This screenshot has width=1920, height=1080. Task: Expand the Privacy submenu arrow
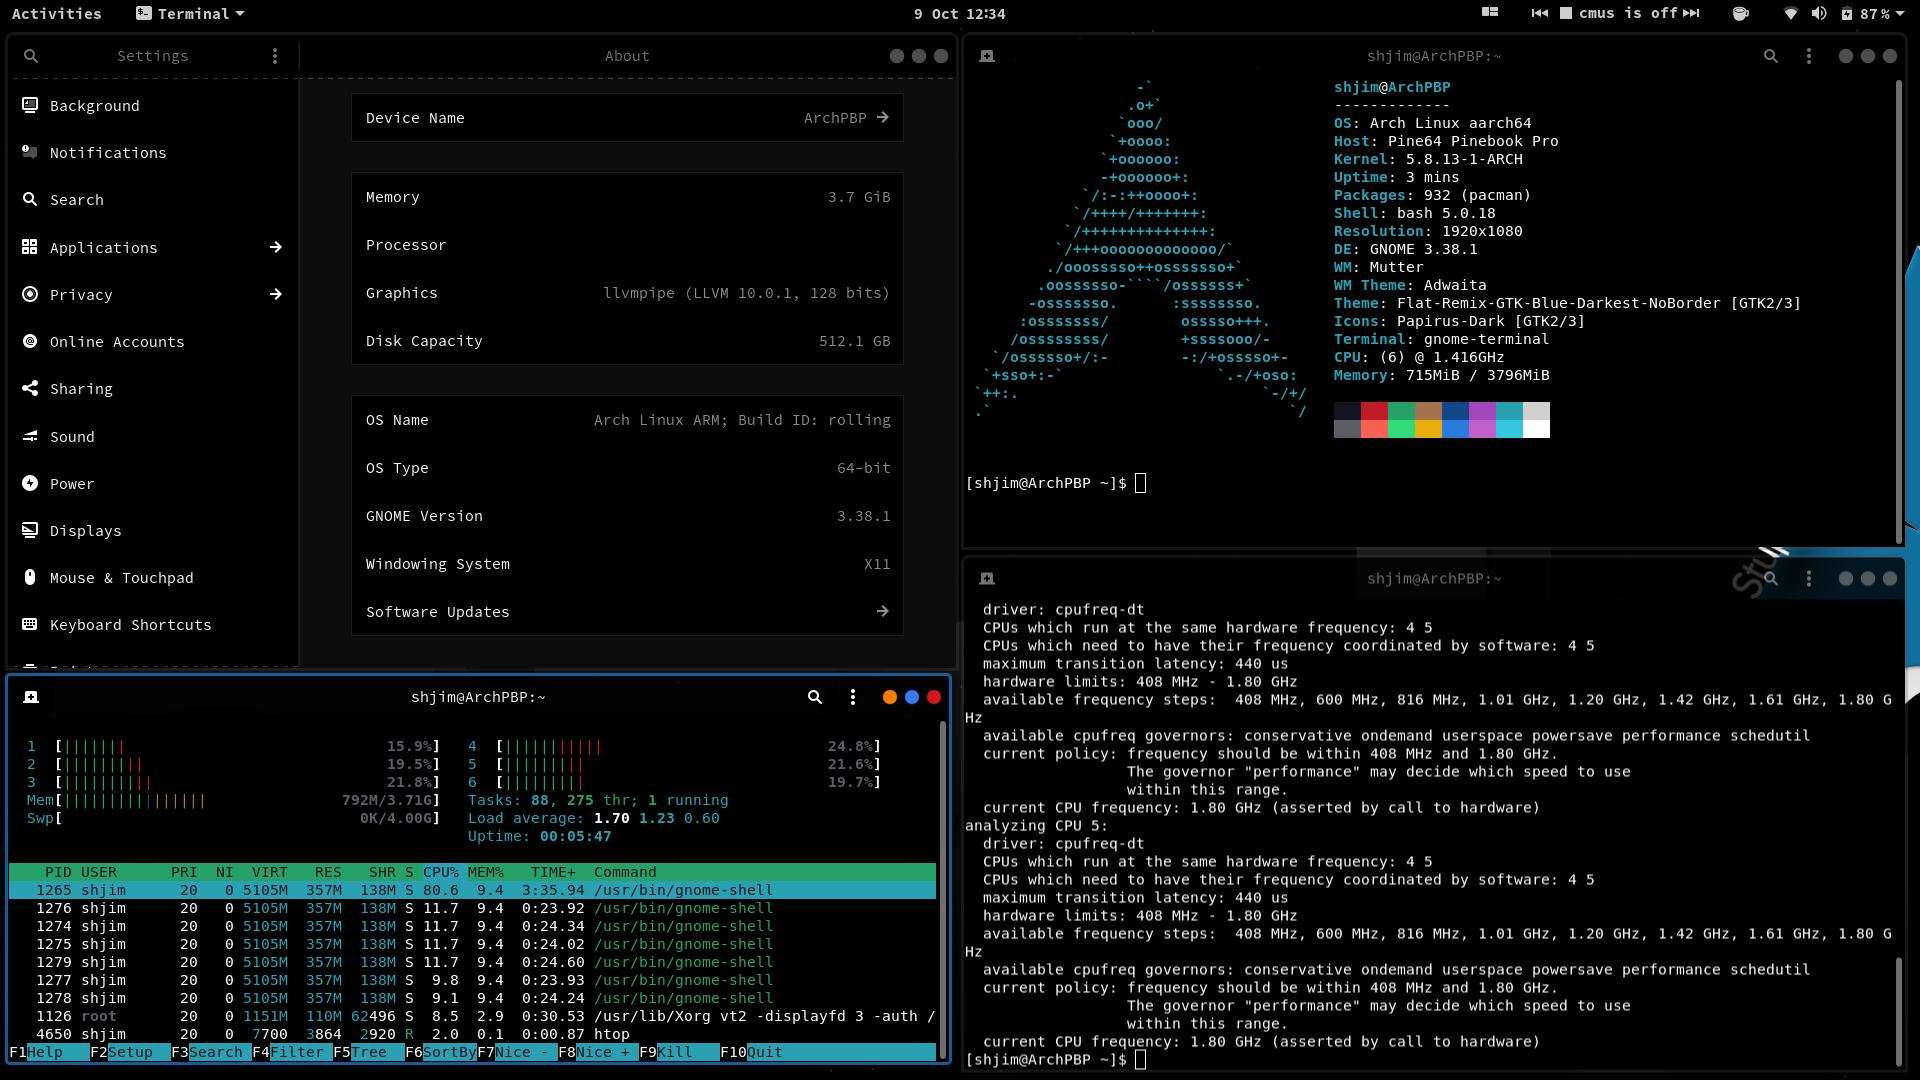(275, 294)
